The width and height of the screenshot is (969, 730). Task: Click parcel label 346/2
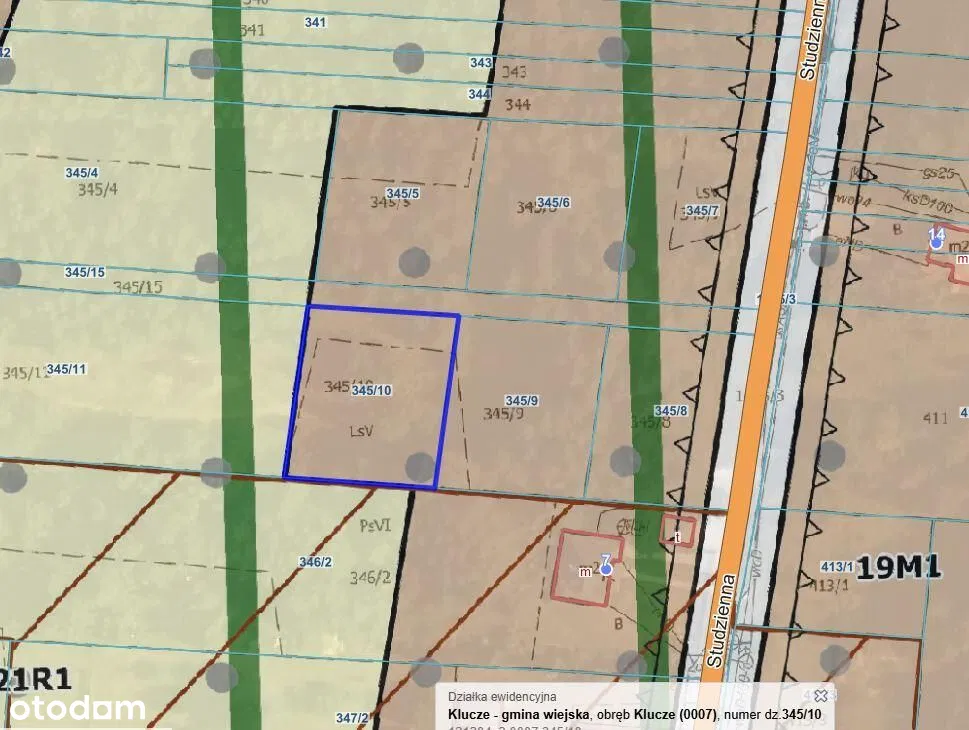(315, 562)
